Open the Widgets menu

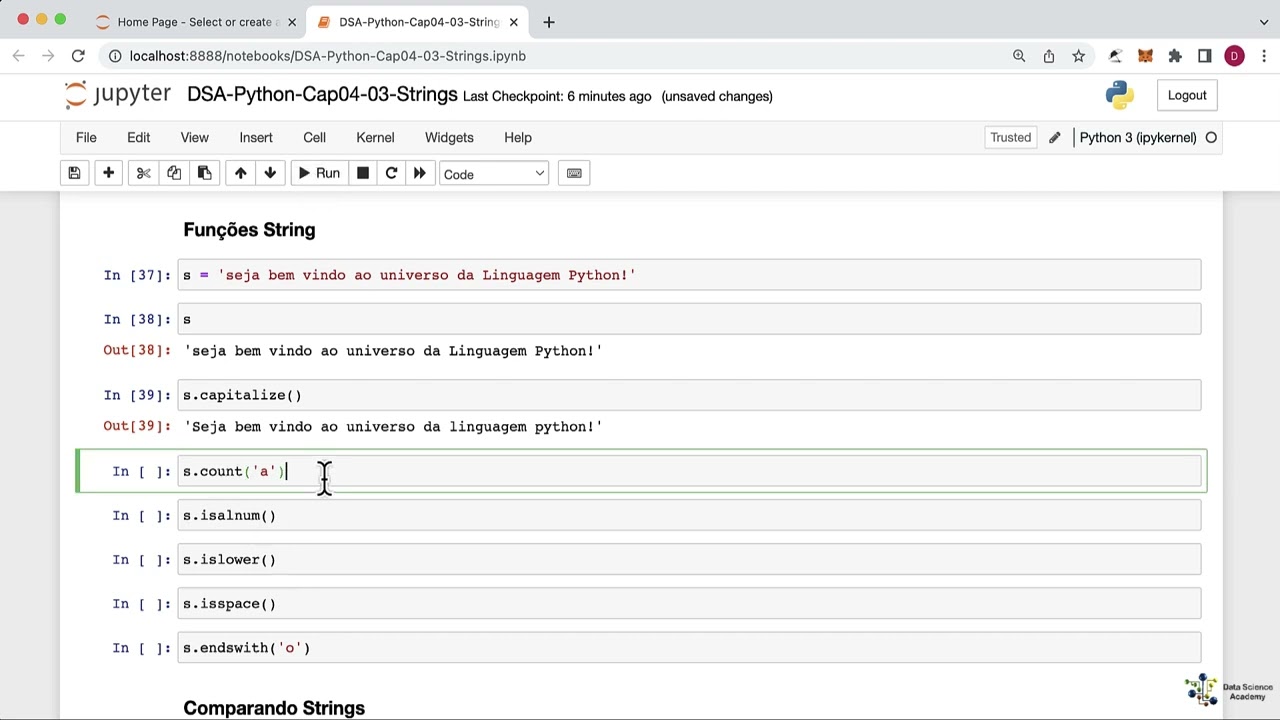pos(449,137)
